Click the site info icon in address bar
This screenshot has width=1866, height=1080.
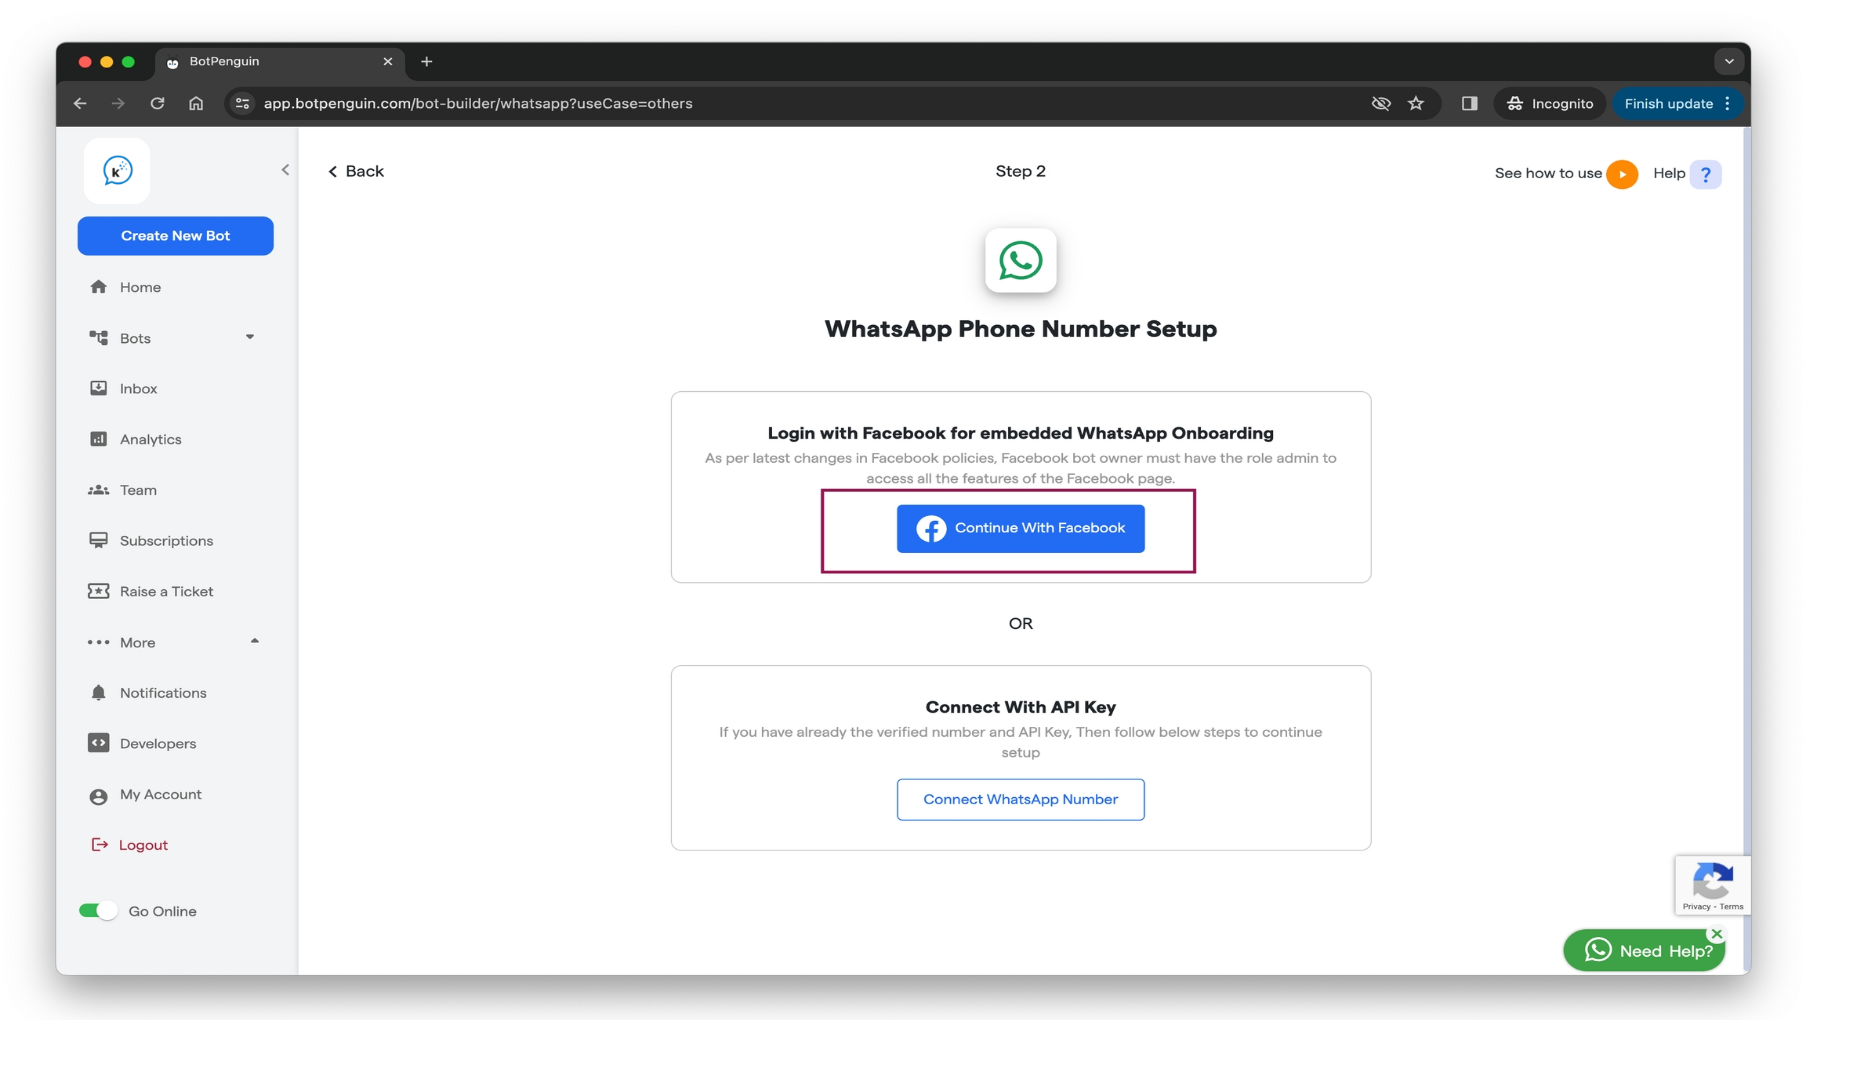click(x=242, y=103)
